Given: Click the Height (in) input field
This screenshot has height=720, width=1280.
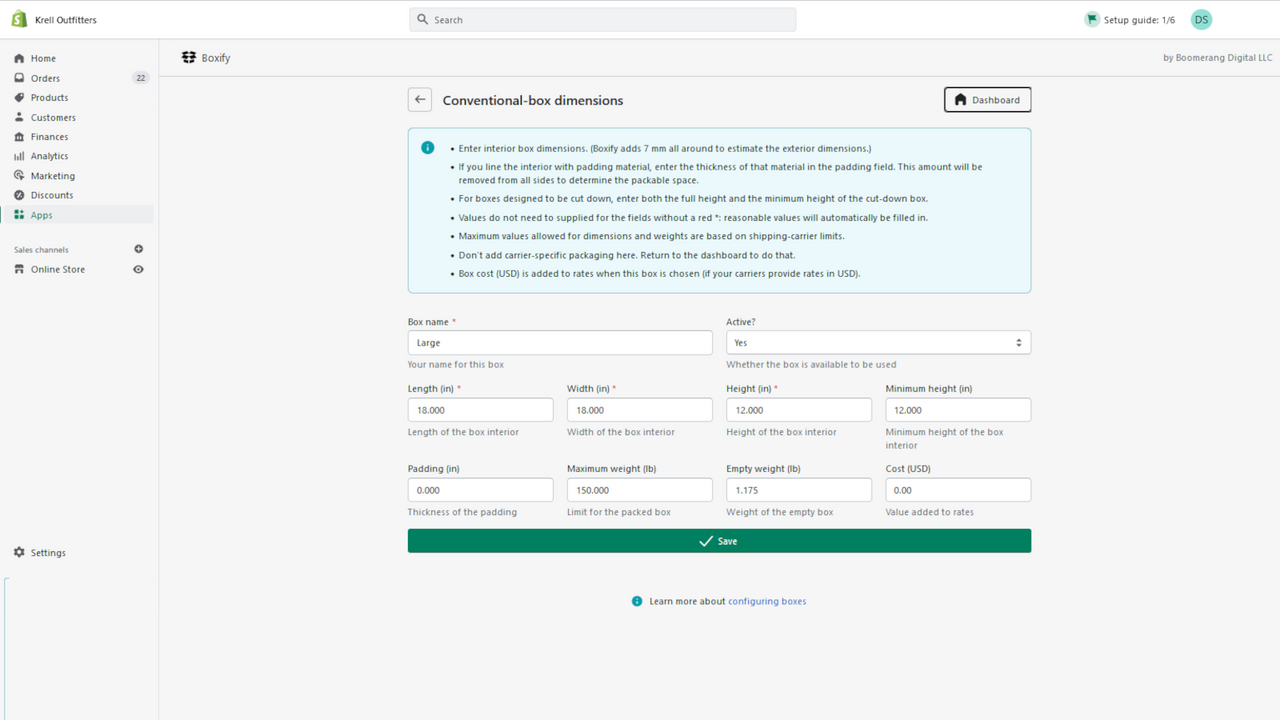Looking at the screenshot, I should [x=799, y=410].
